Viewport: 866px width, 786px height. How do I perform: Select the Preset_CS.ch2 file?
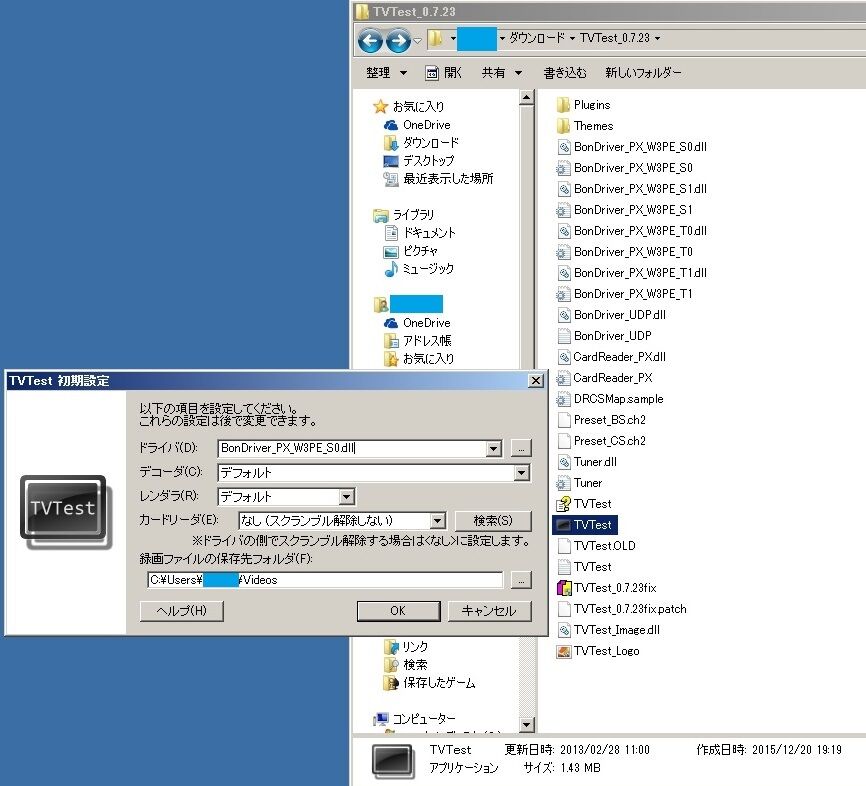[601, 440]
